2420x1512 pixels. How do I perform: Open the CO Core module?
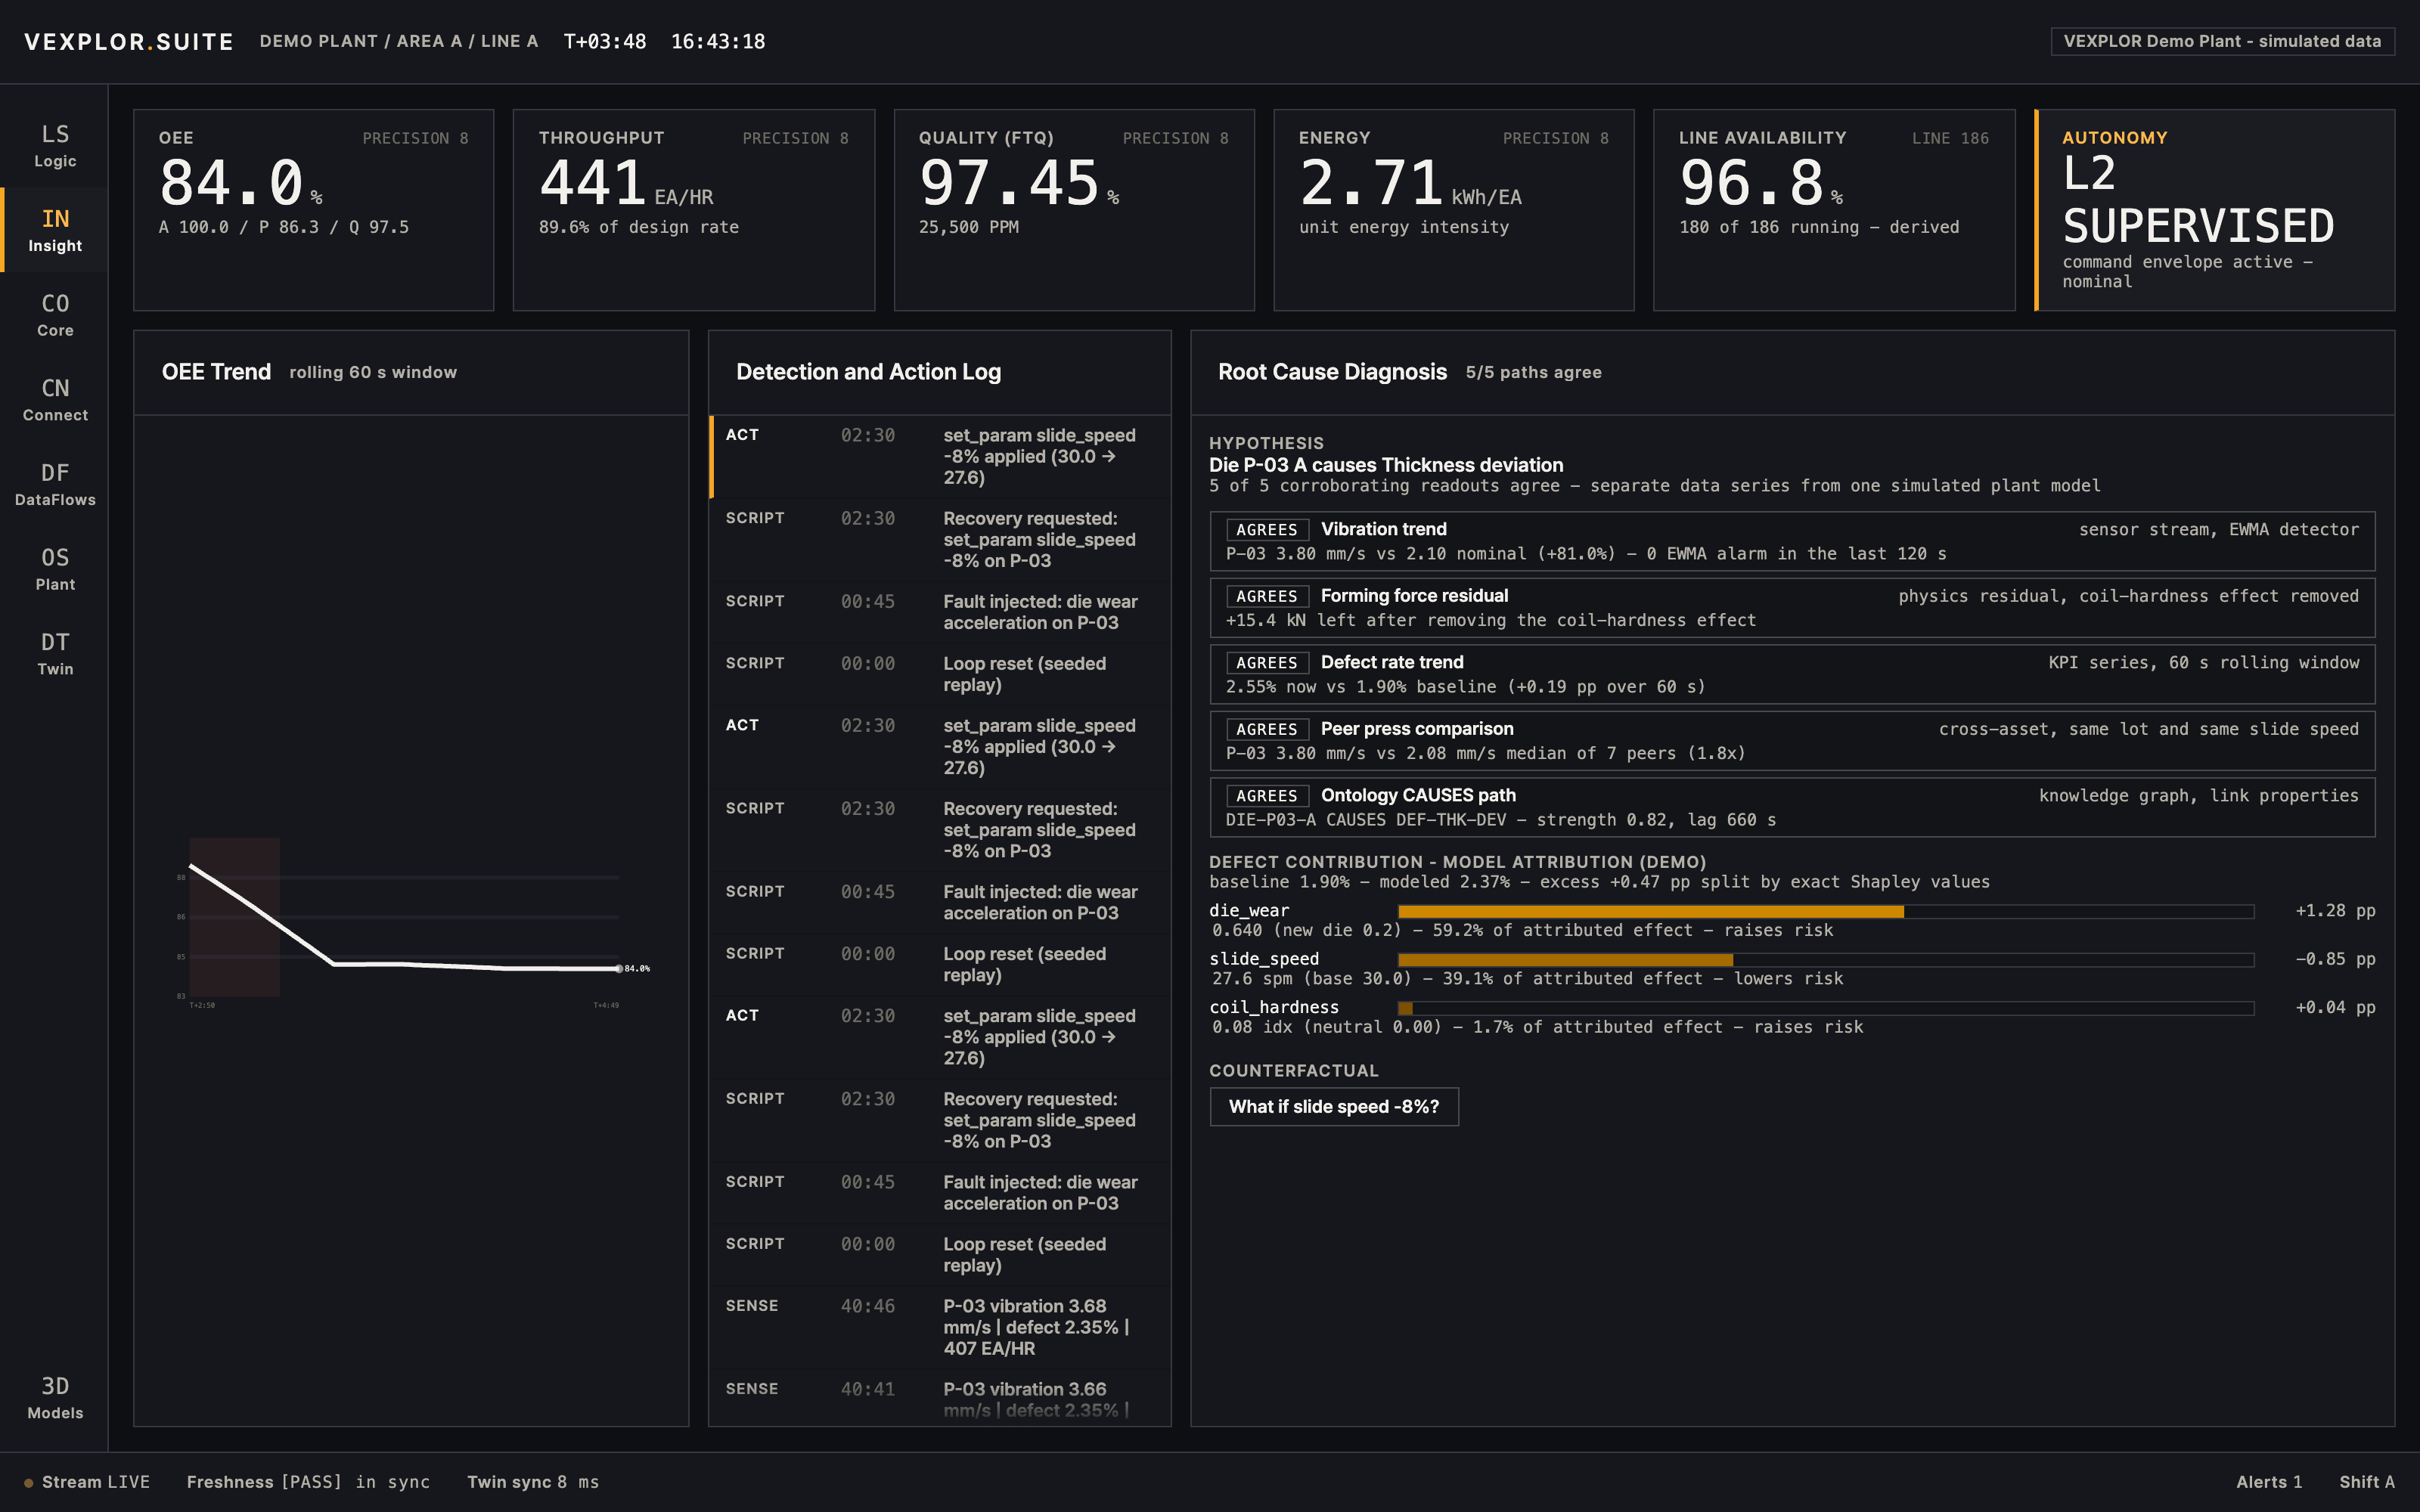[x=55, y=314]
